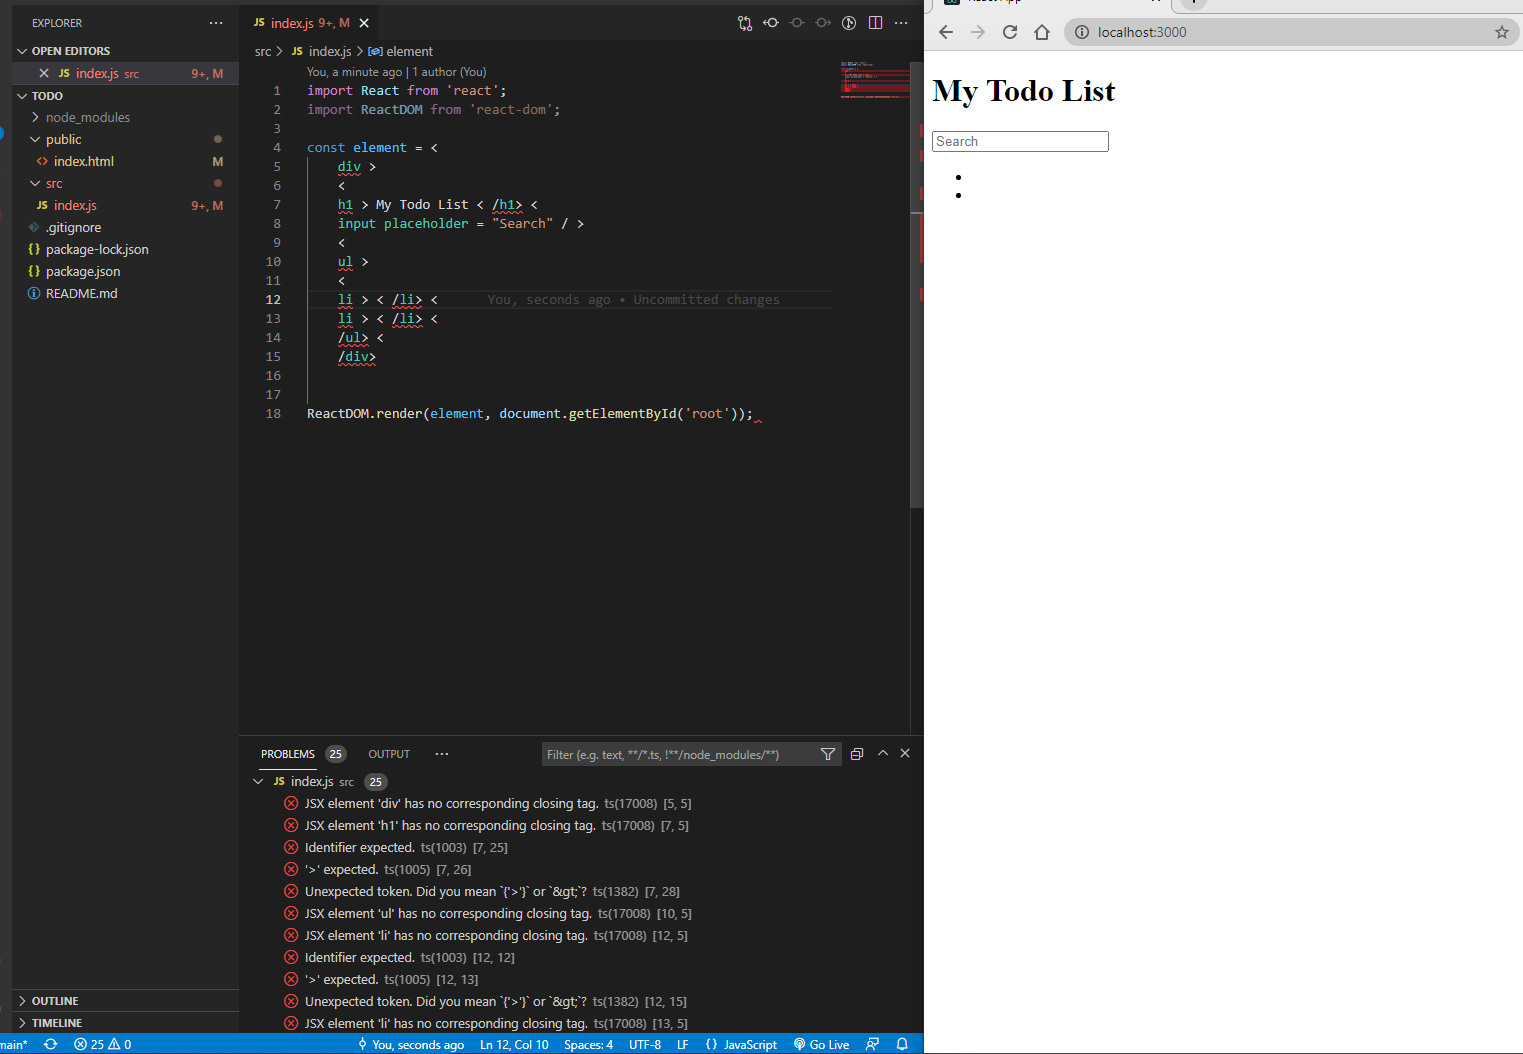Collapse all problems icon
1523x1054 pixels.
[857, 754]
